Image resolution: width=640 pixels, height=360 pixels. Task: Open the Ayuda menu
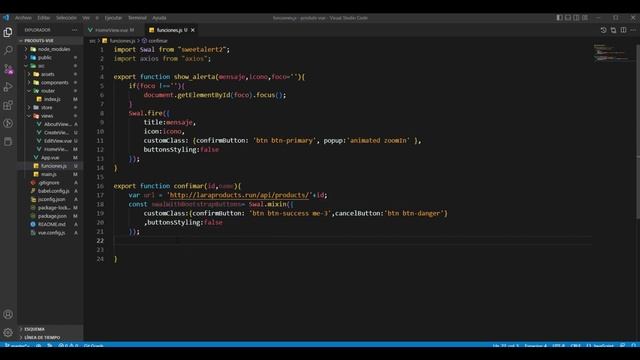pyautogui.click(x=159, y=18)
